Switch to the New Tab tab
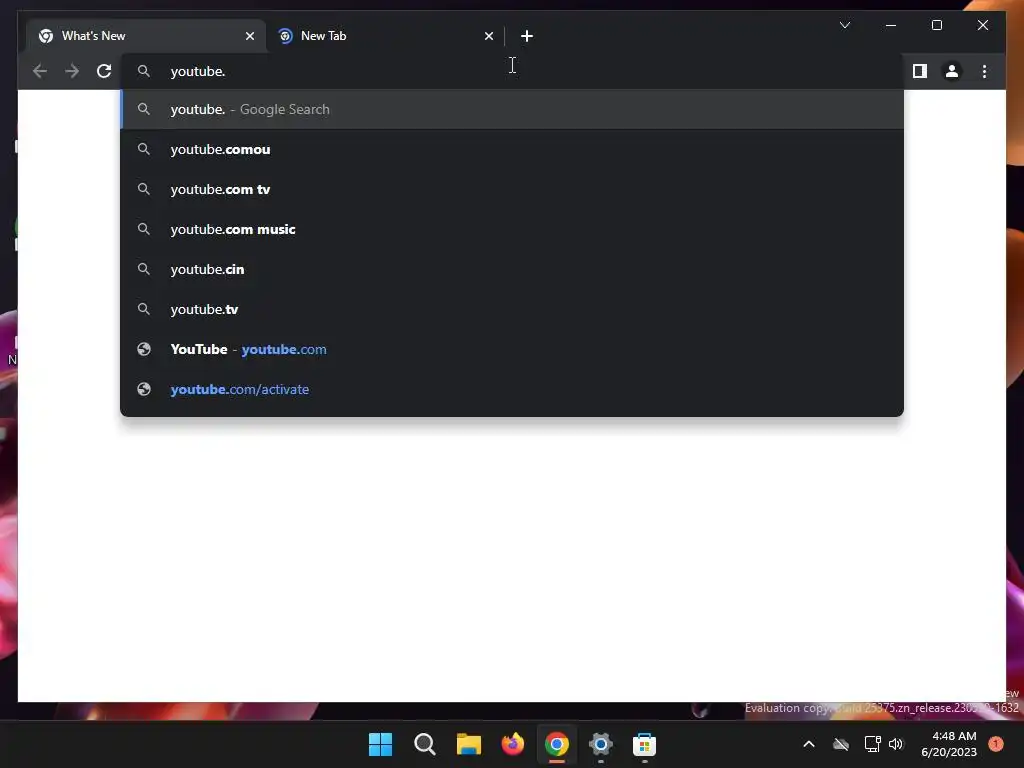This screenshot has height=768, width=1024. pos(385,36)
